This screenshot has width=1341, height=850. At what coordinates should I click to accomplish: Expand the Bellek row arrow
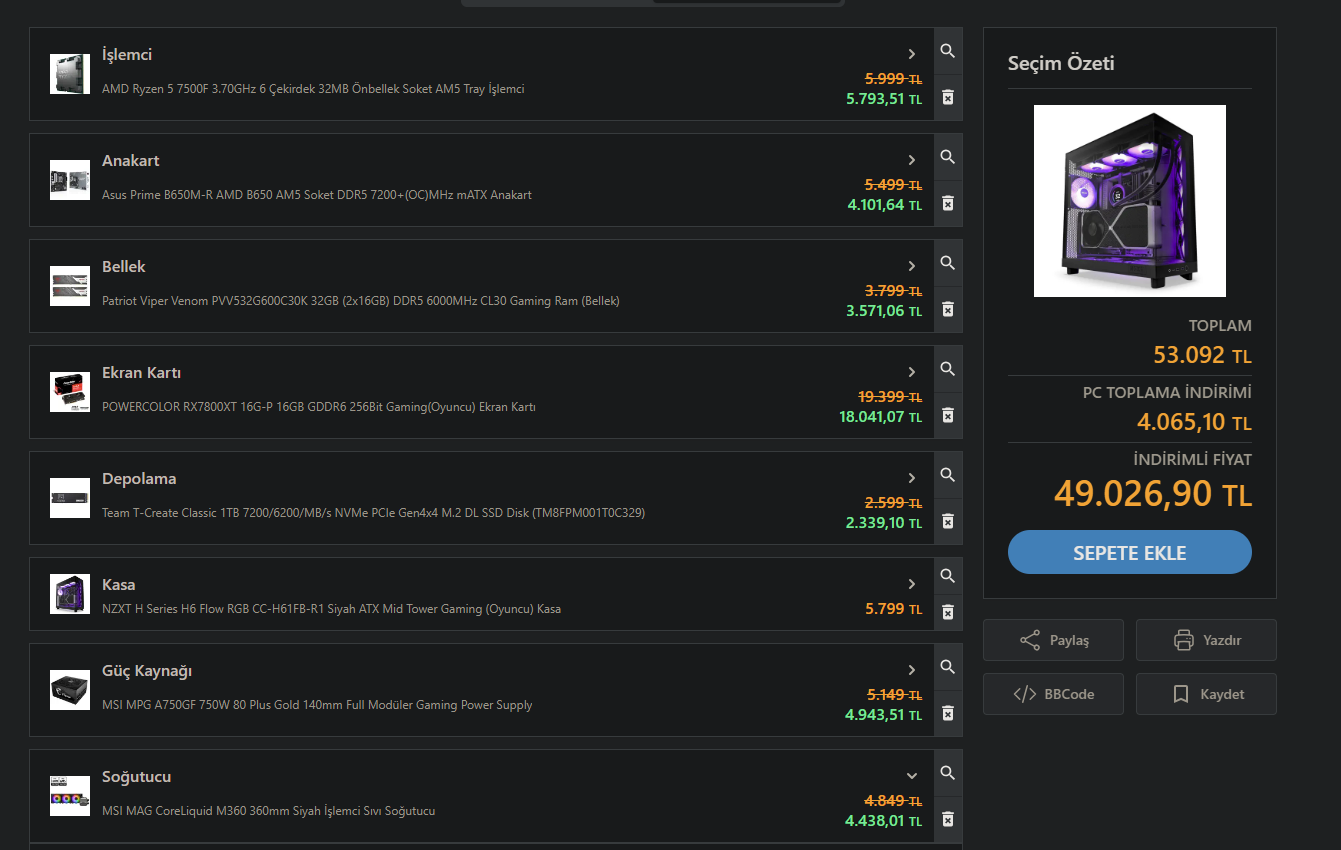pyautogui.click(x=911, y=266)
